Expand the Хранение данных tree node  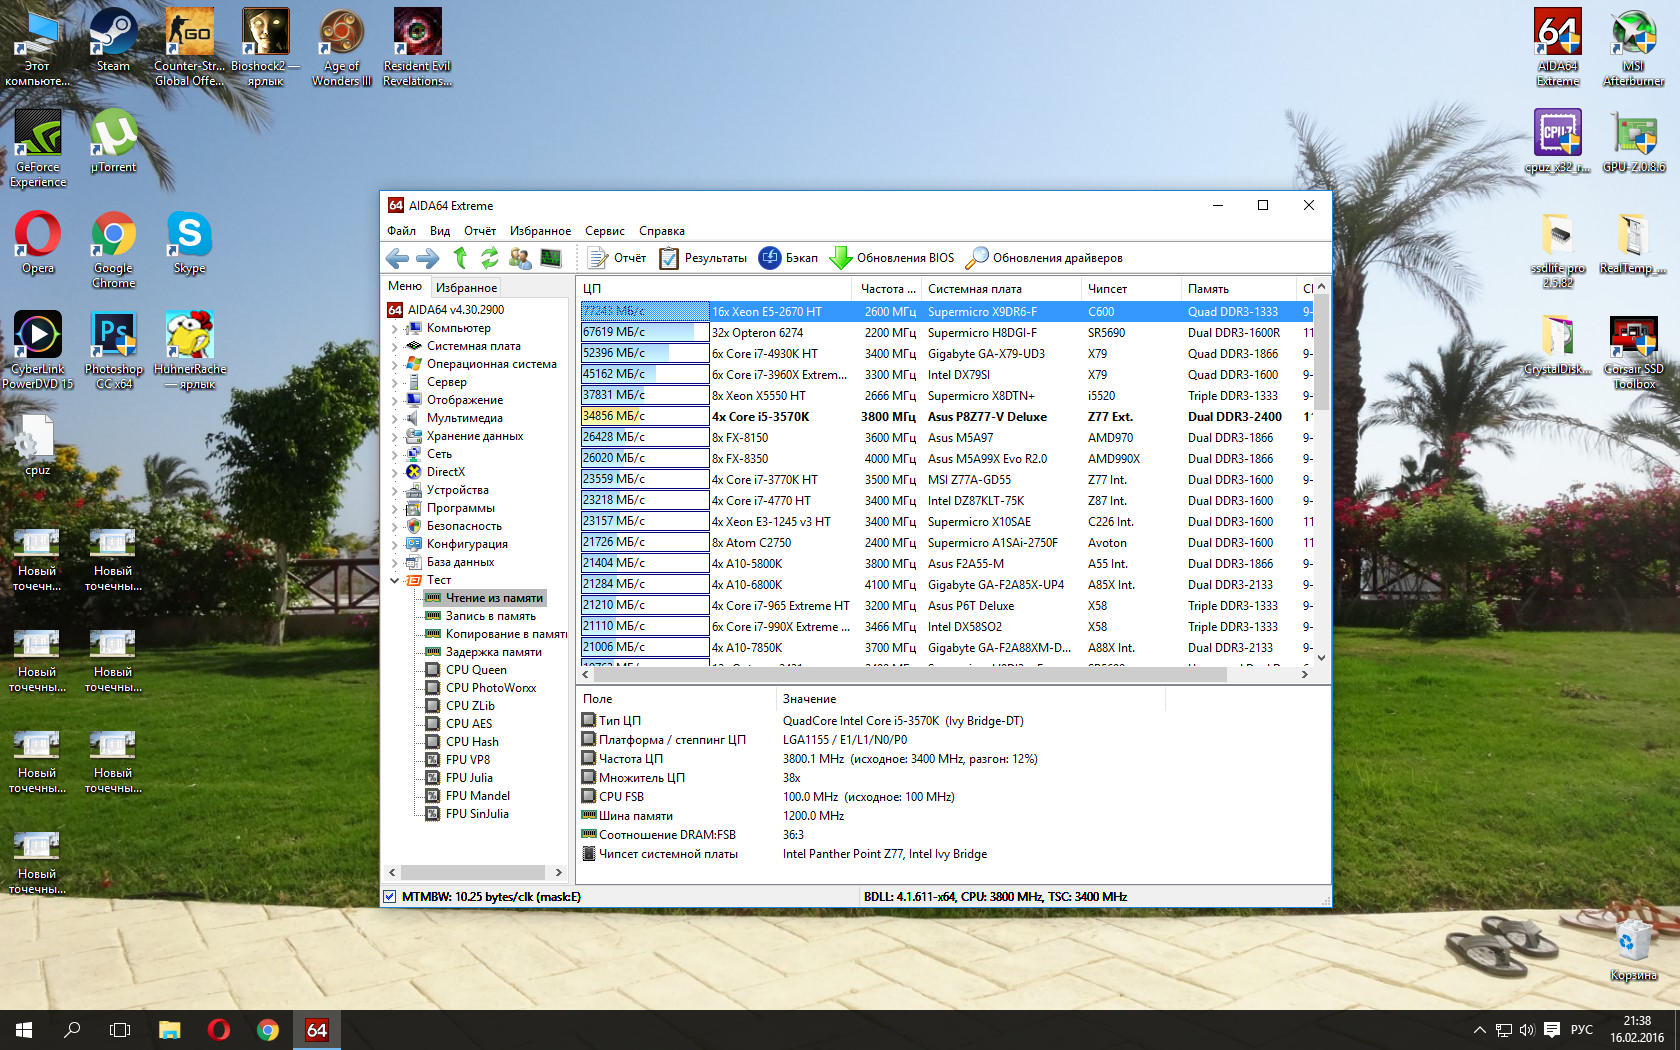[x=395, y=436]
